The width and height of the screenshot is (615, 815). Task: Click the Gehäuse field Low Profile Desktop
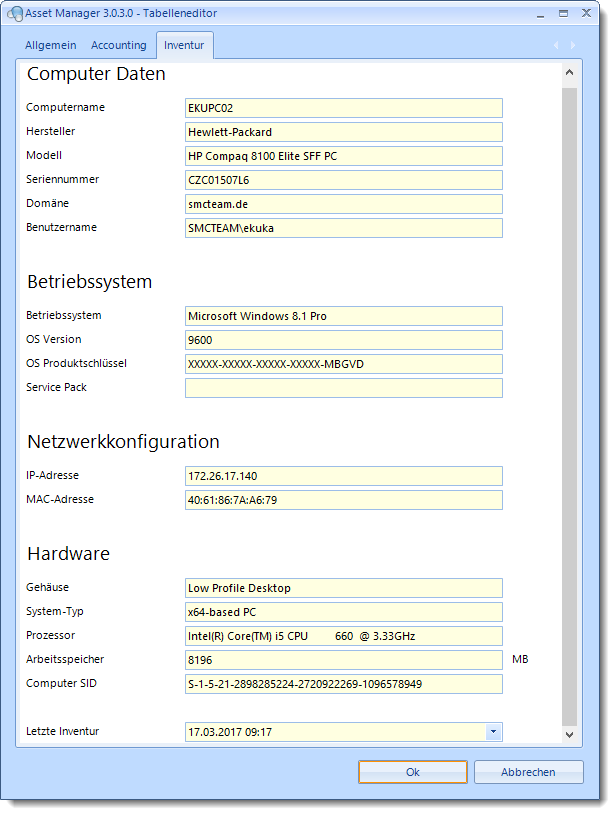[x=344, y=588]
